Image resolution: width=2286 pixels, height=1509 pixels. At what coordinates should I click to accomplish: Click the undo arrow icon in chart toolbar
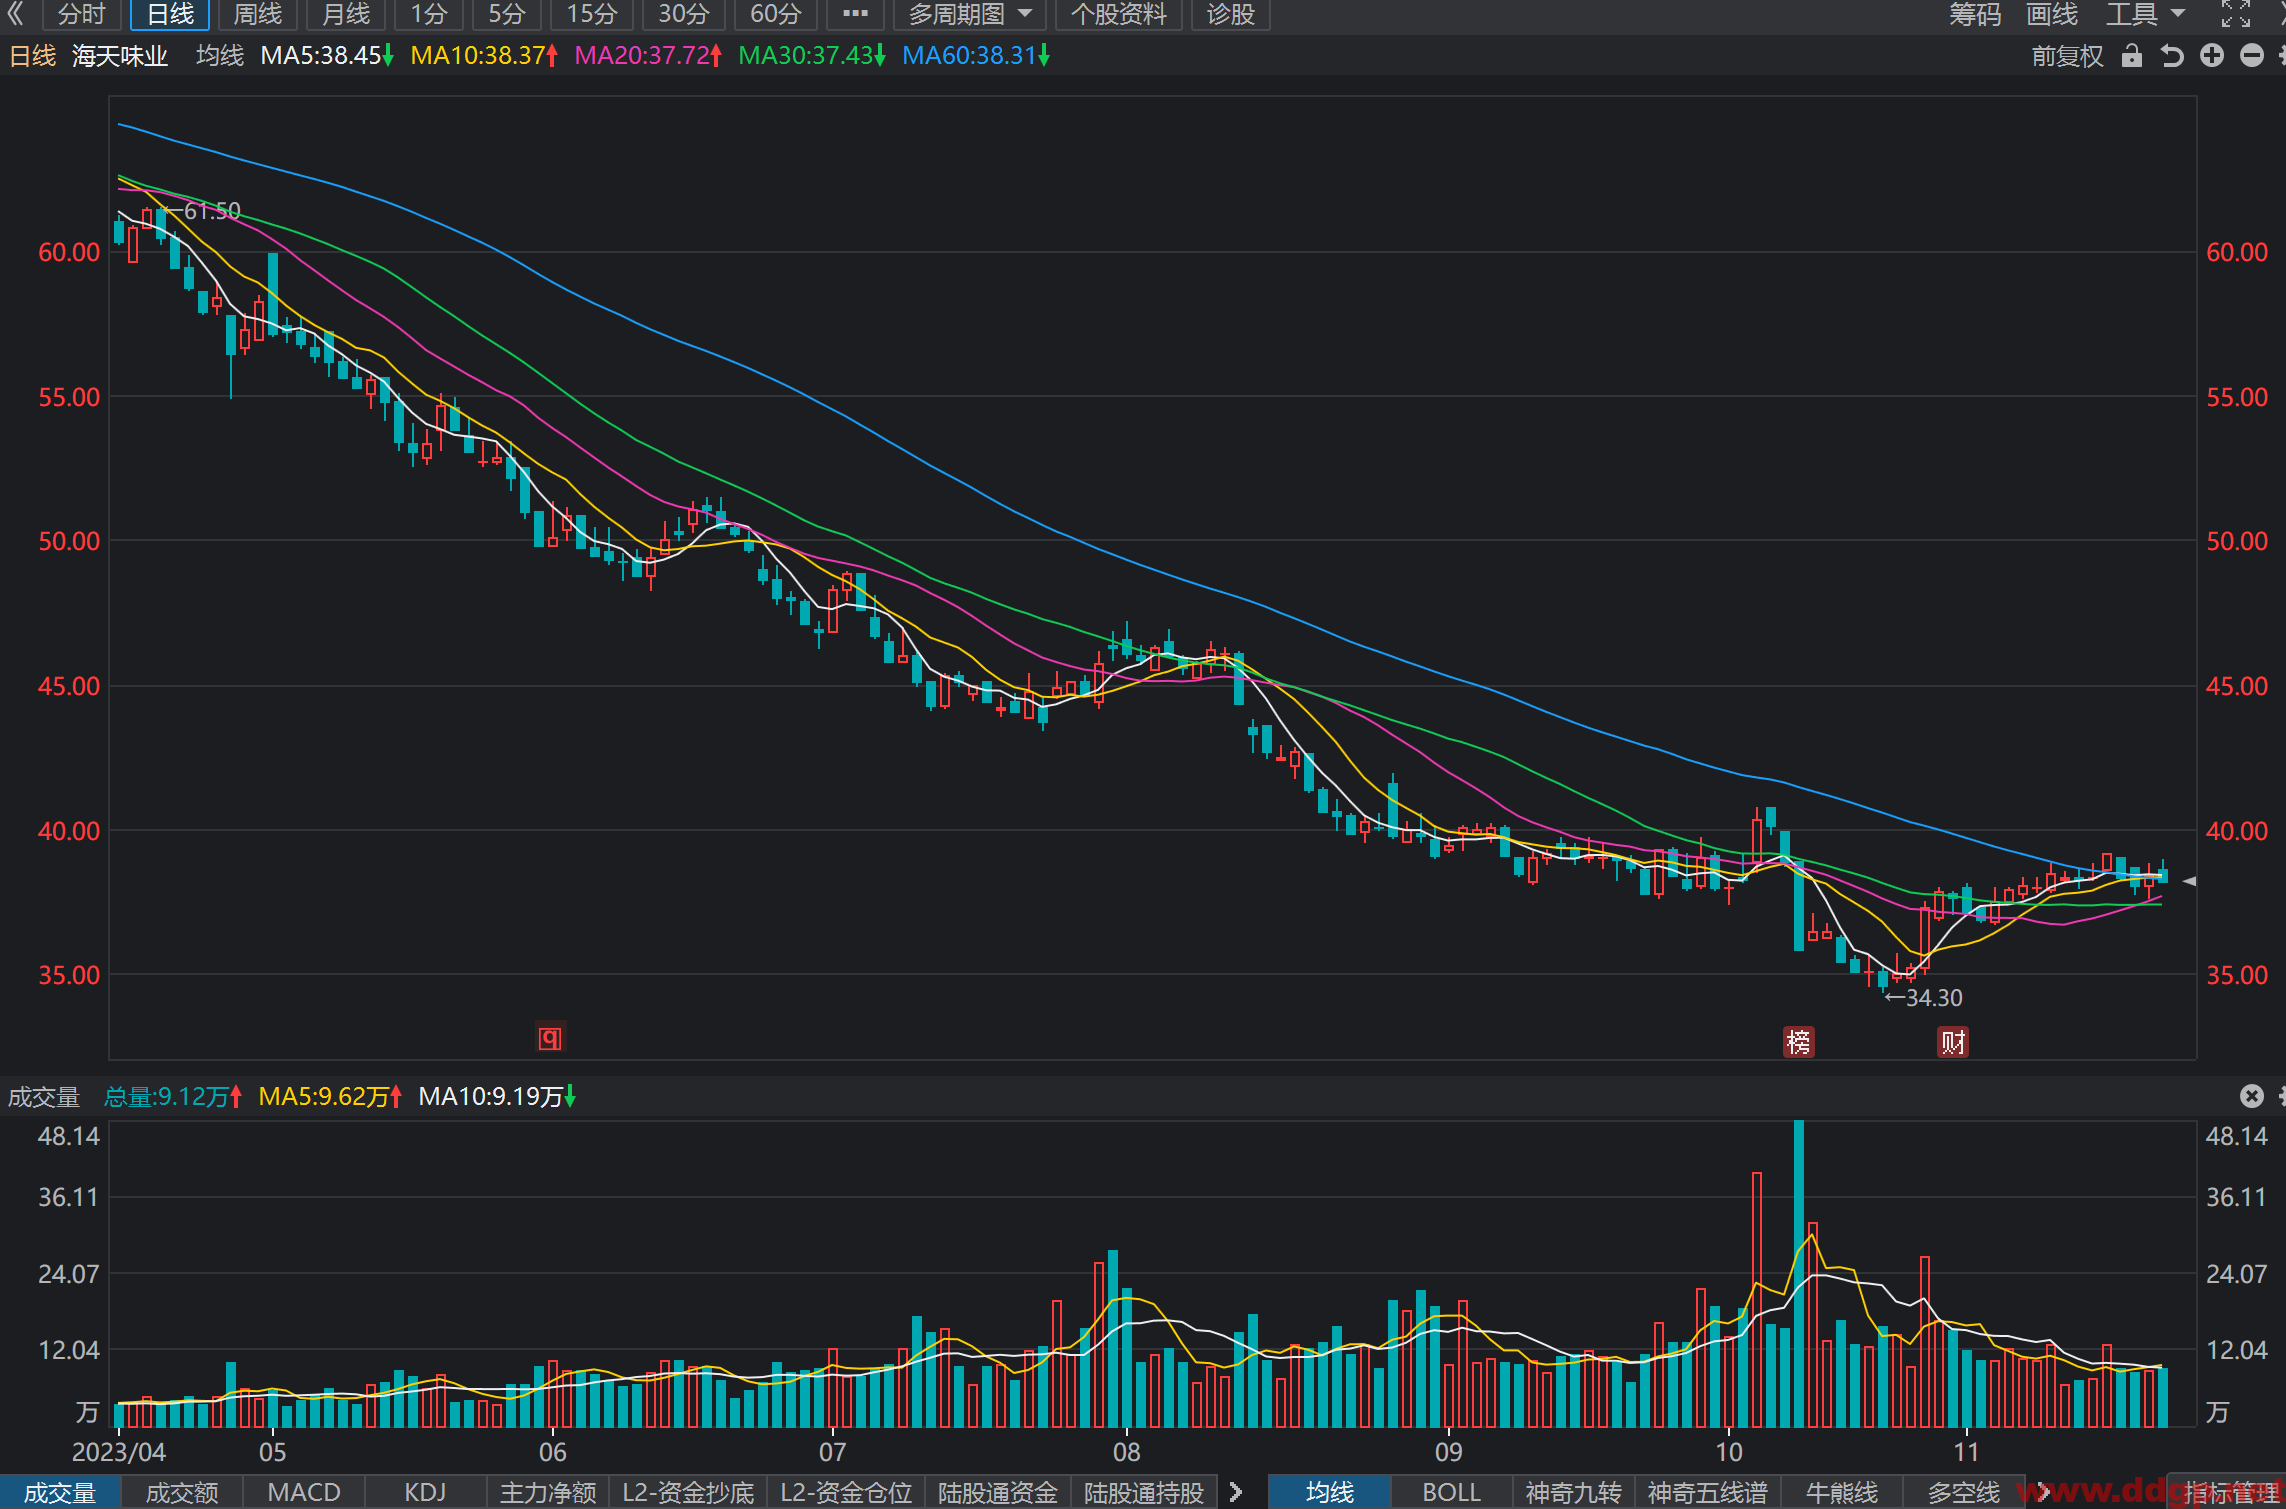(x=2171, y=56)
